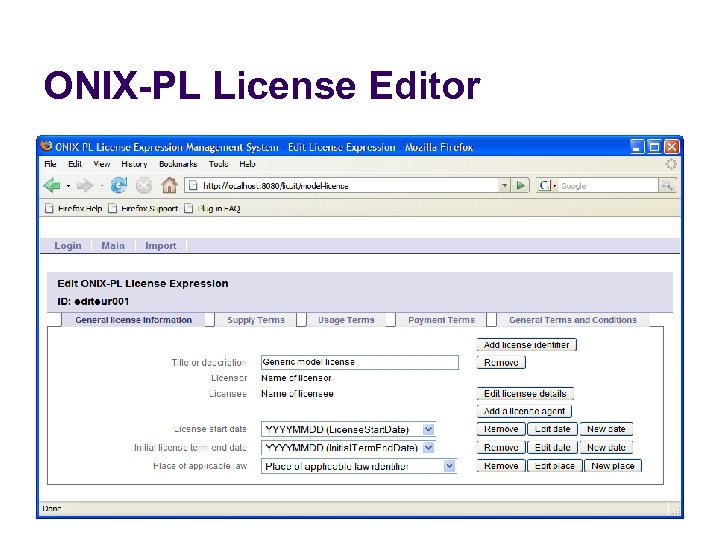Click Remove in Place of applicable law row
The height and width of the screenshot is (540, 720).
501,466
